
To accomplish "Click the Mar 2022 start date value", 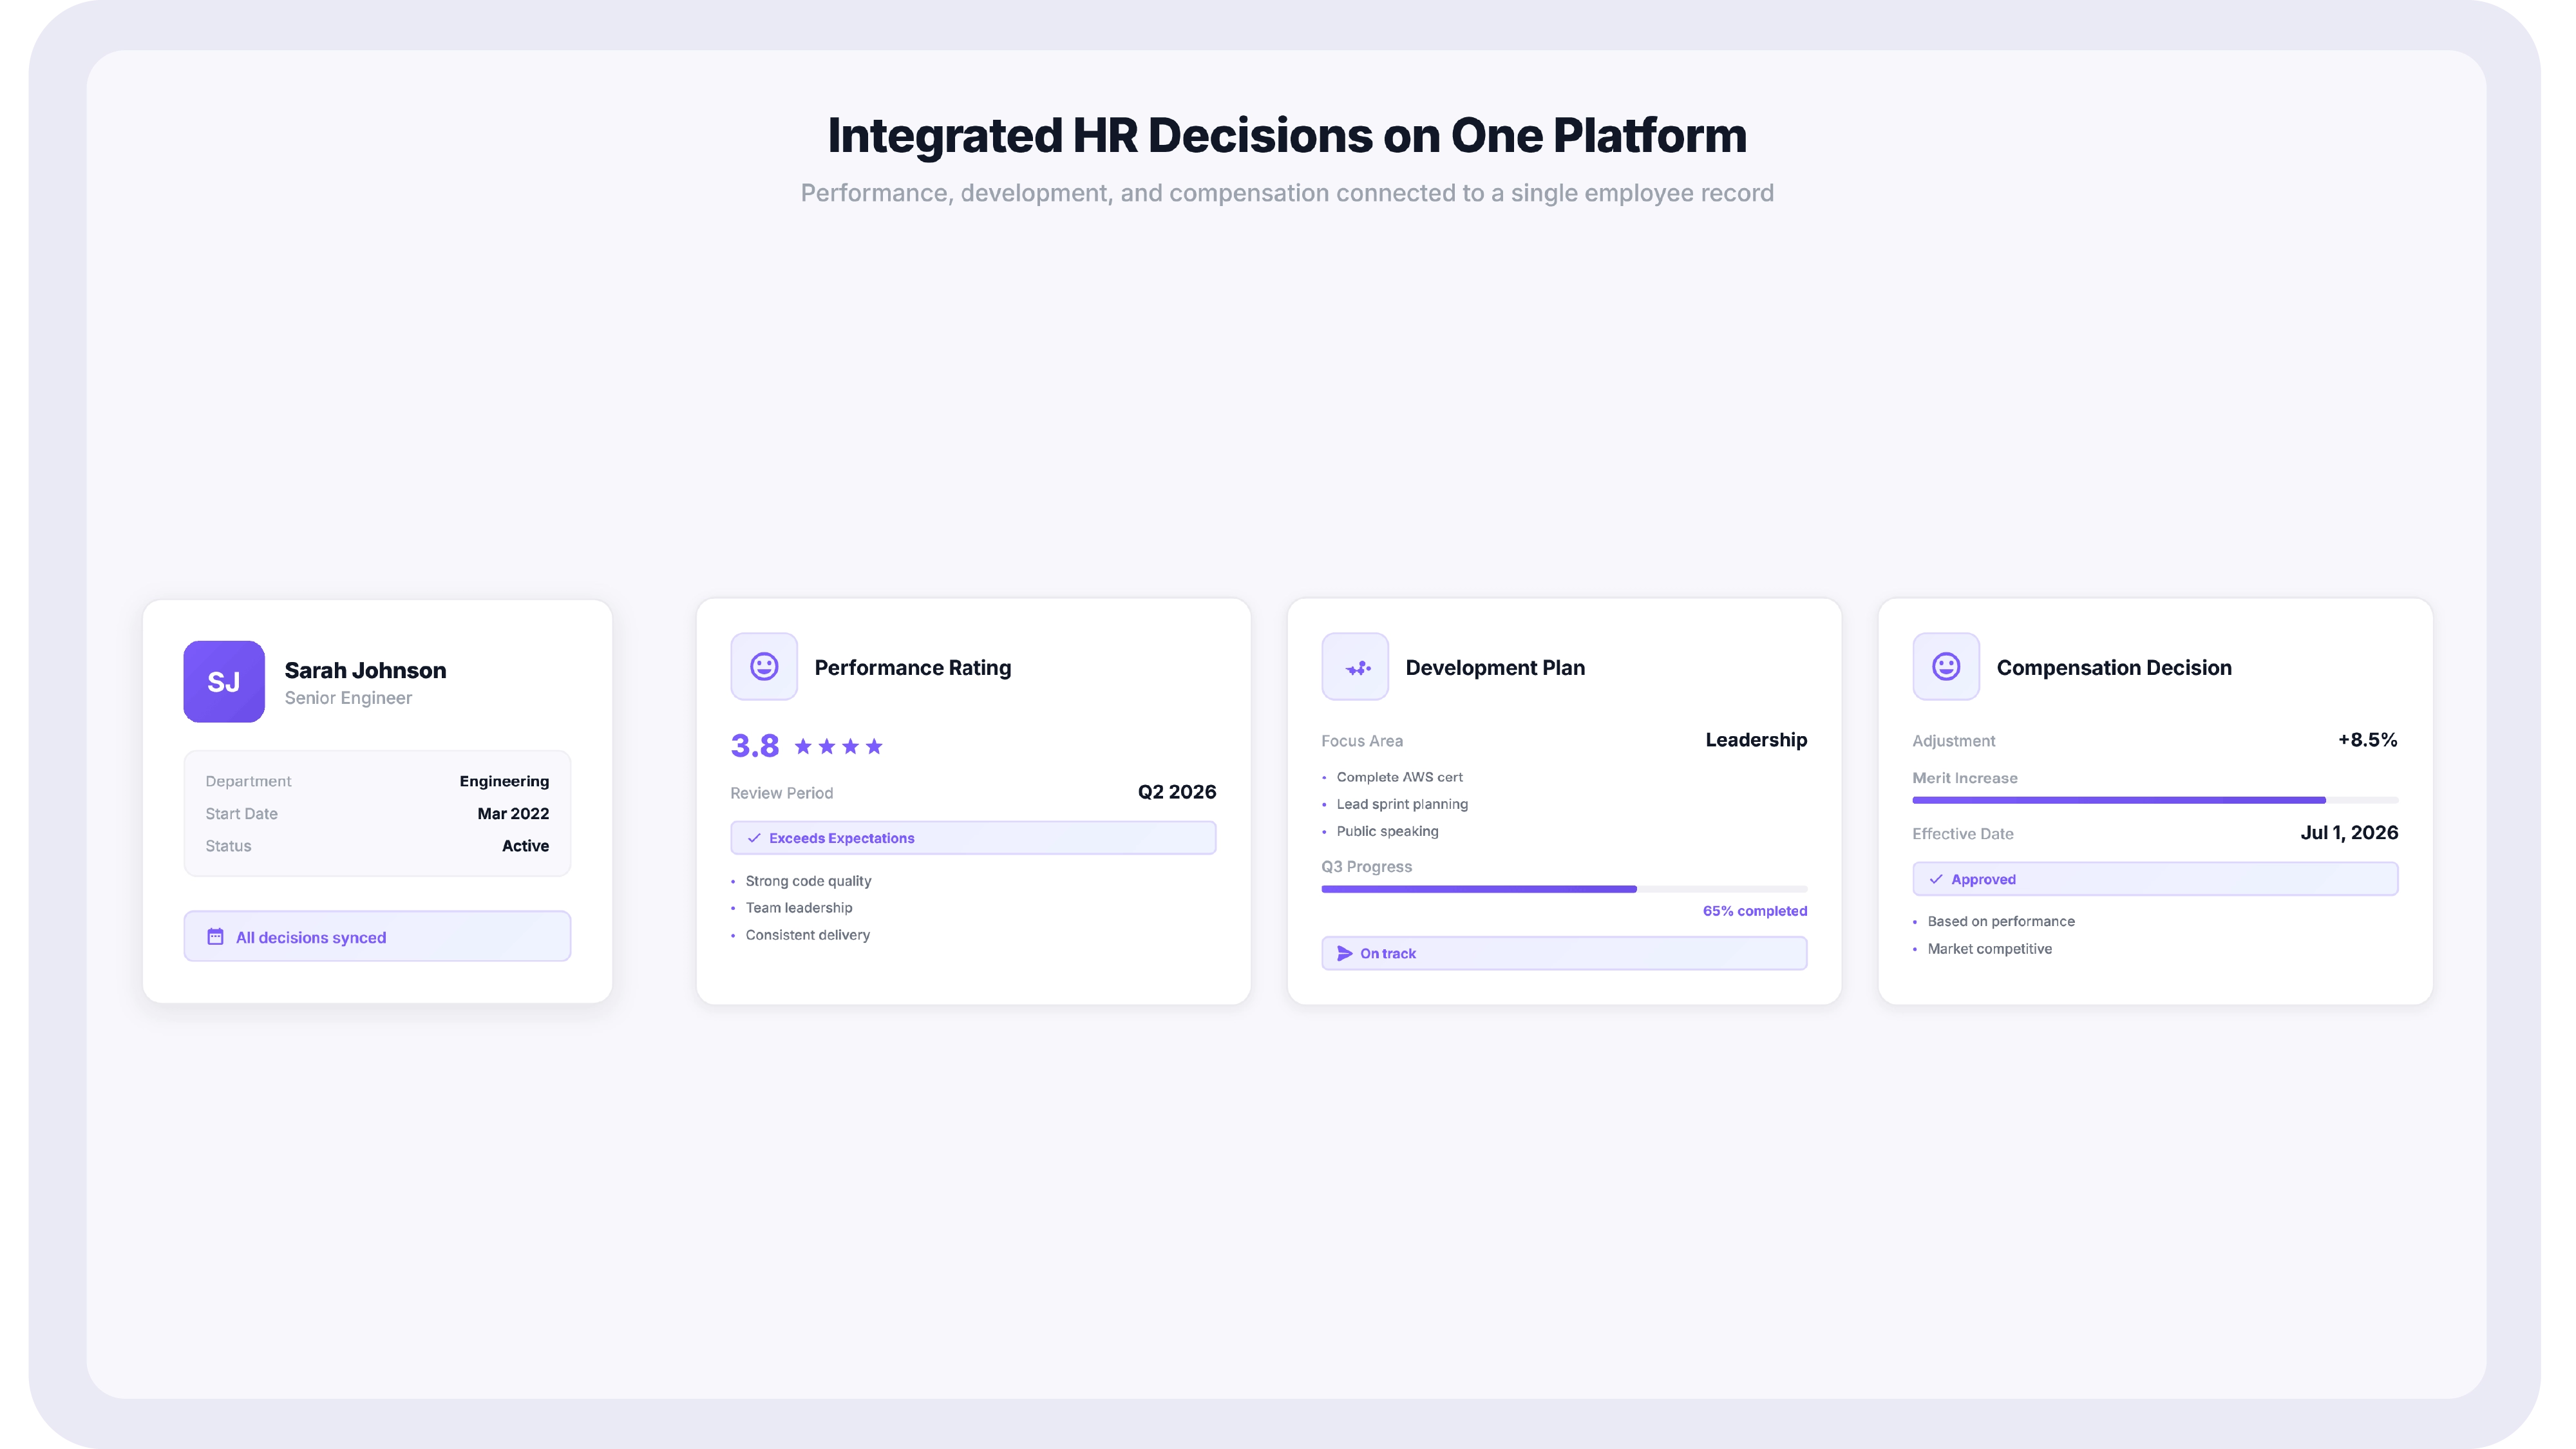I will click(513, 813).
